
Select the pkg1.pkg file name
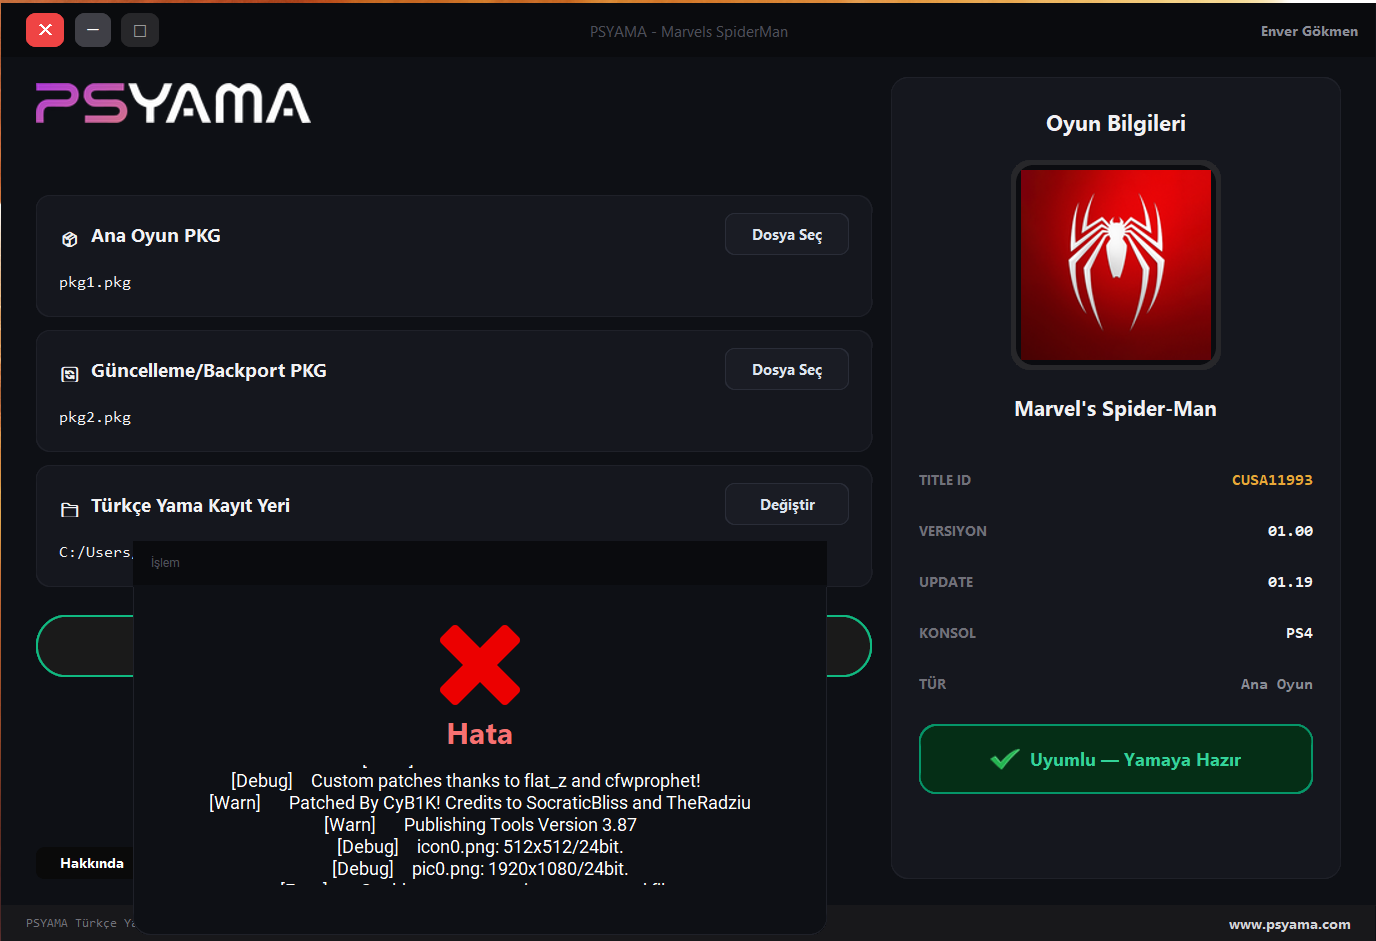click(x=95, y=282)
